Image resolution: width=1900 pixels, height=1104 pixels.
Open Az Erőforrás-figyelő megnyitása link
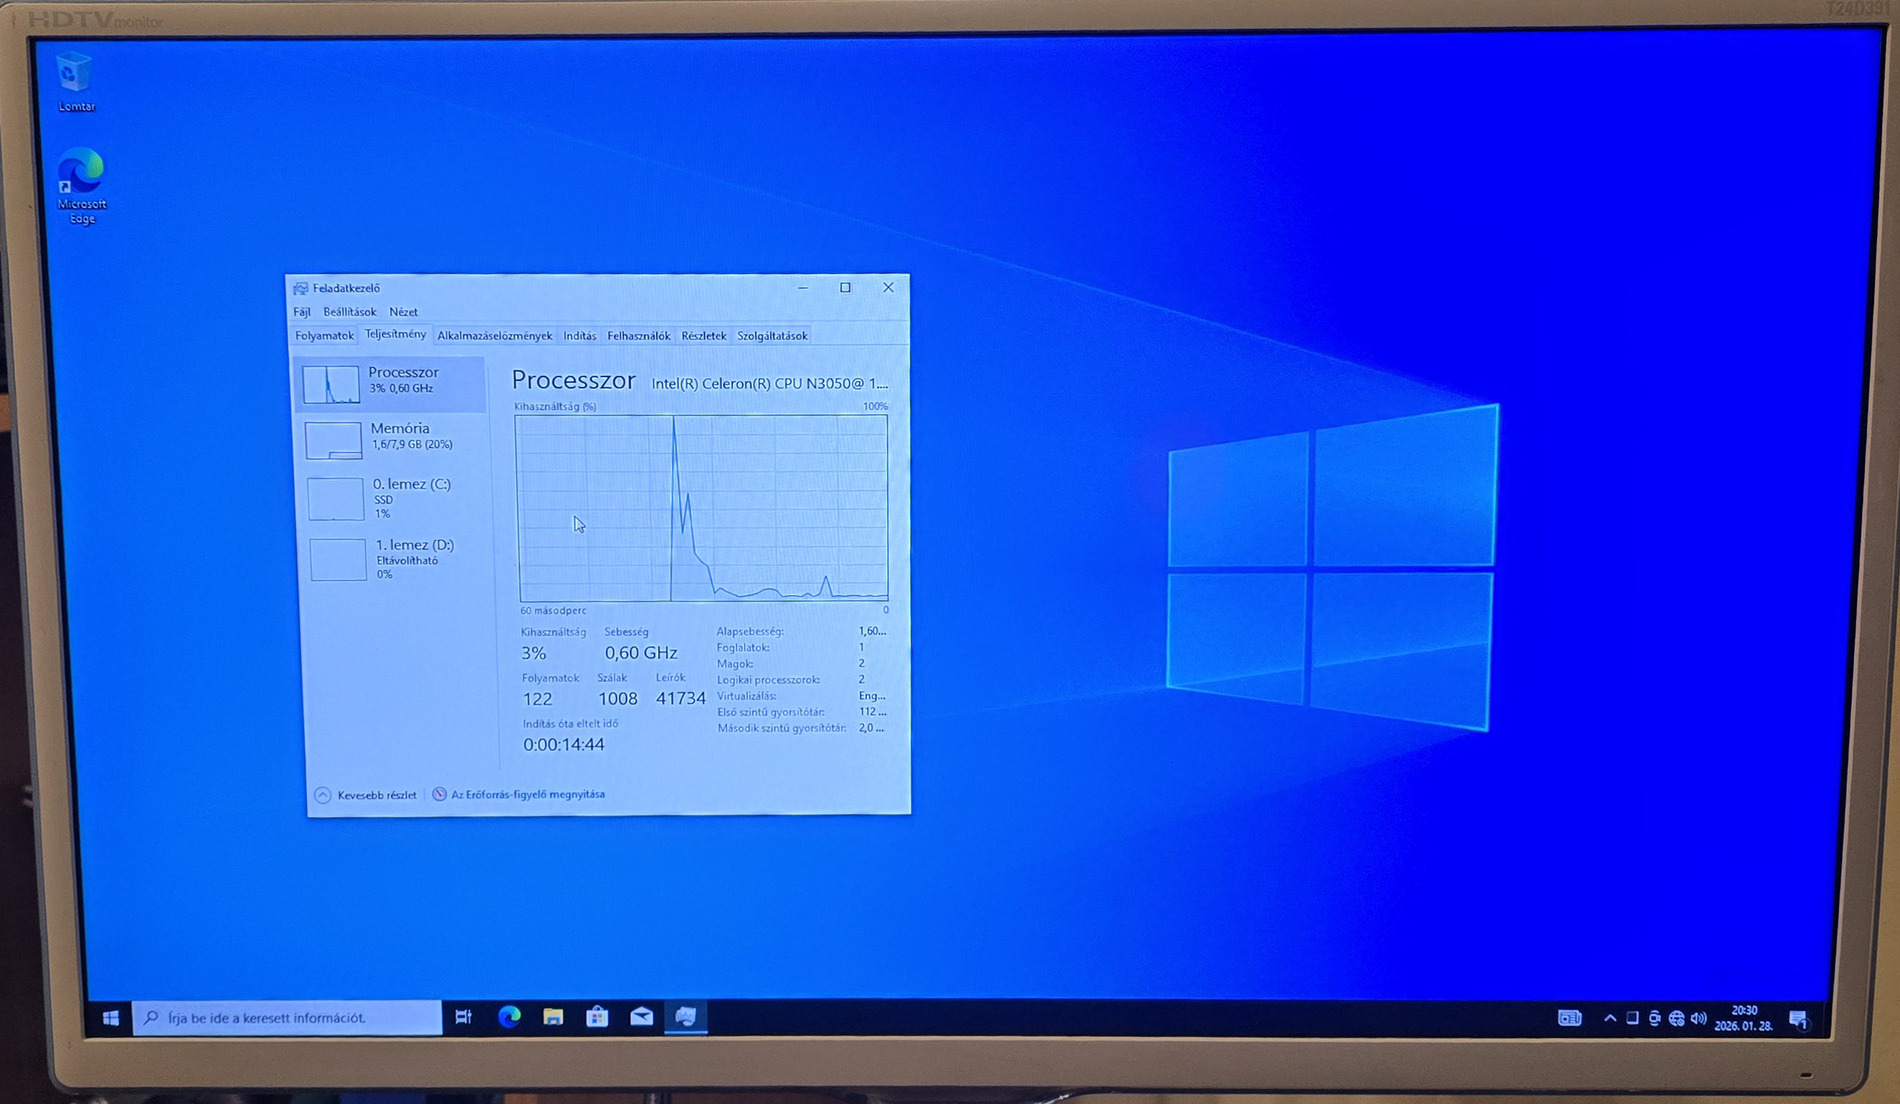(518, 794)
